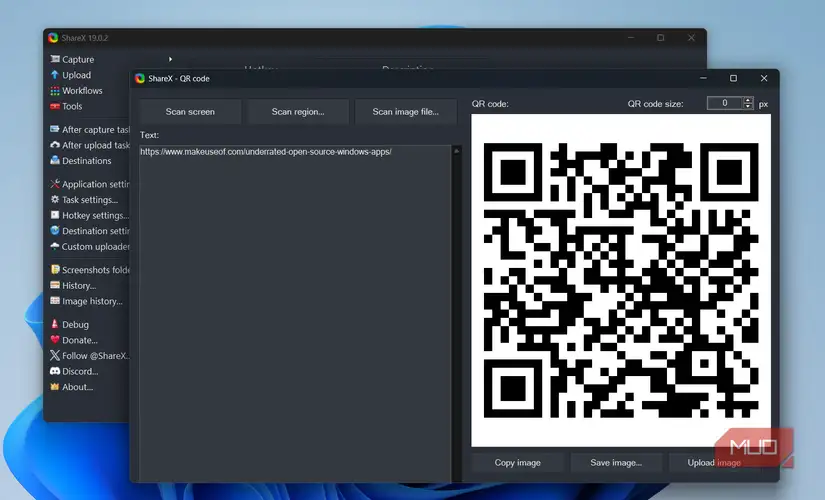The image size is (825, 500).
Task: Click the After upload tasks cloud icon
Action: pos(55,145)
